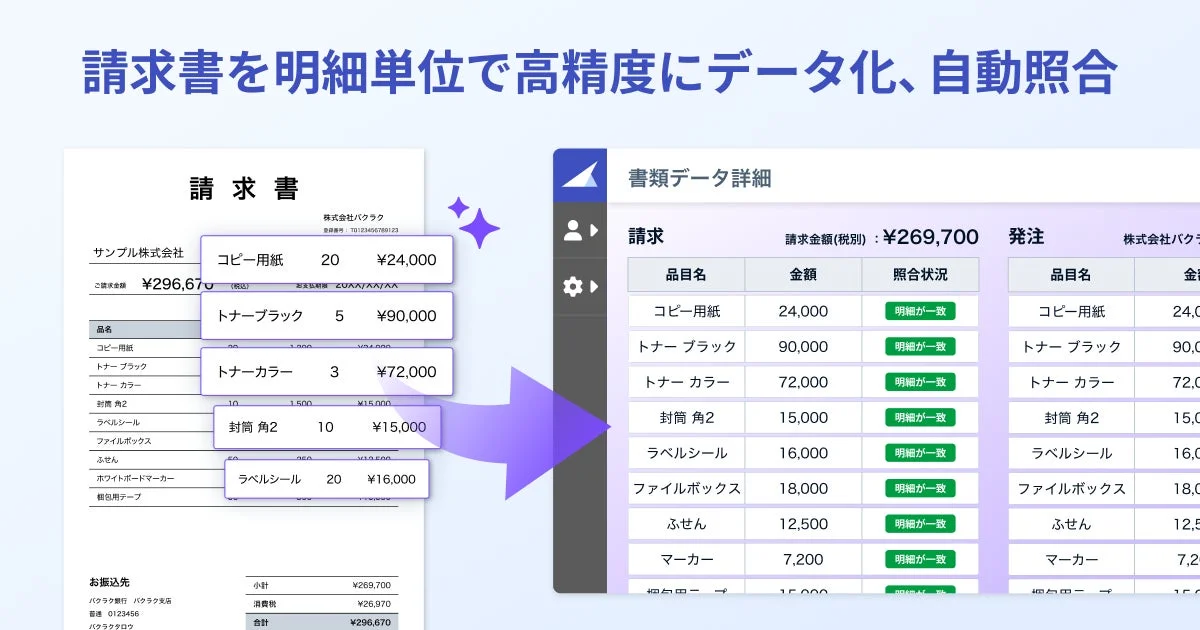Click the ラベルシール 20 ¥16,000 callout card
Viewport: 1200px width, 630px height.
tap(326, 479)
